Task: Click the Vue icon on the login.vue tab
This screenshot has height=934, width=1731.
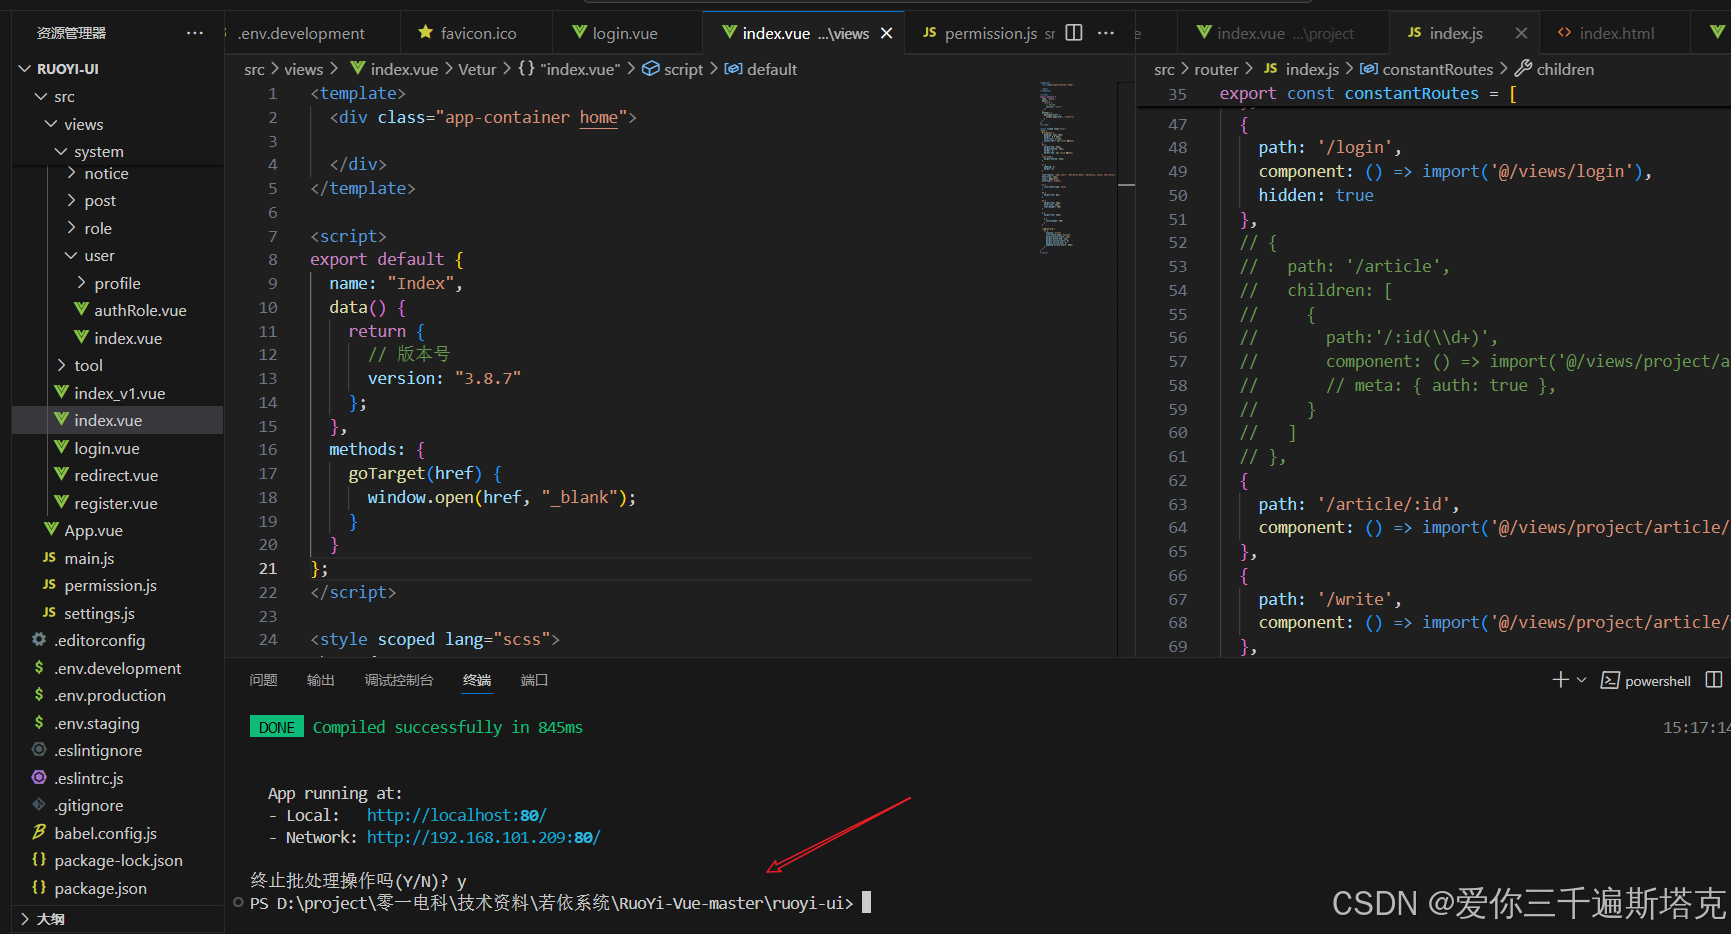Action: [578, 32]
